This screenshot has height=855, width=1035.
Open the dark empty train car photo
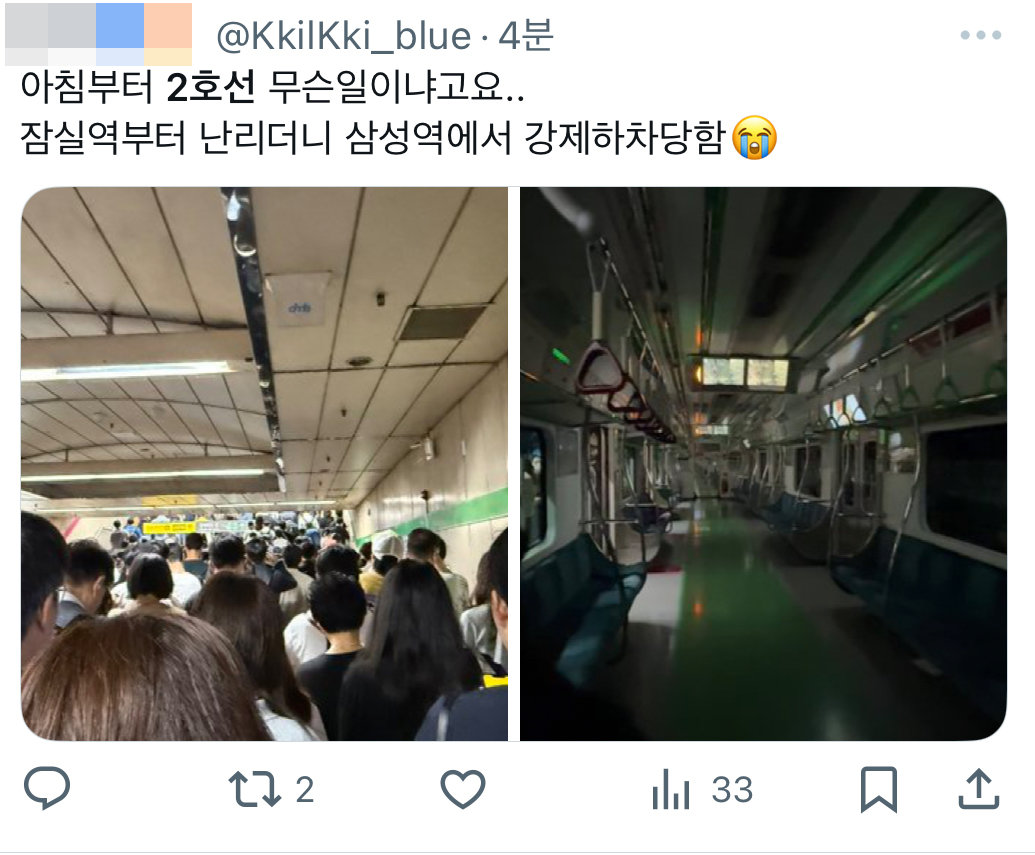[x=763, y=463]
